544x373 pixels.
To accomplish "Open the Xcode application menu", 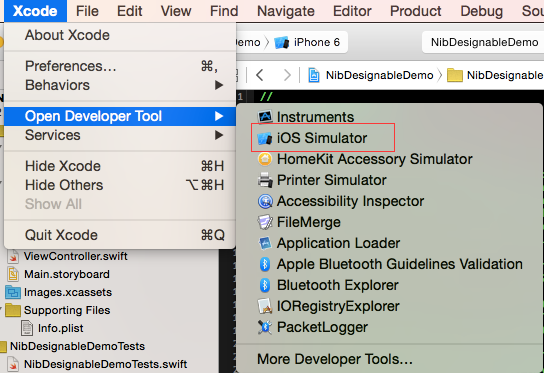I will 35,11.
